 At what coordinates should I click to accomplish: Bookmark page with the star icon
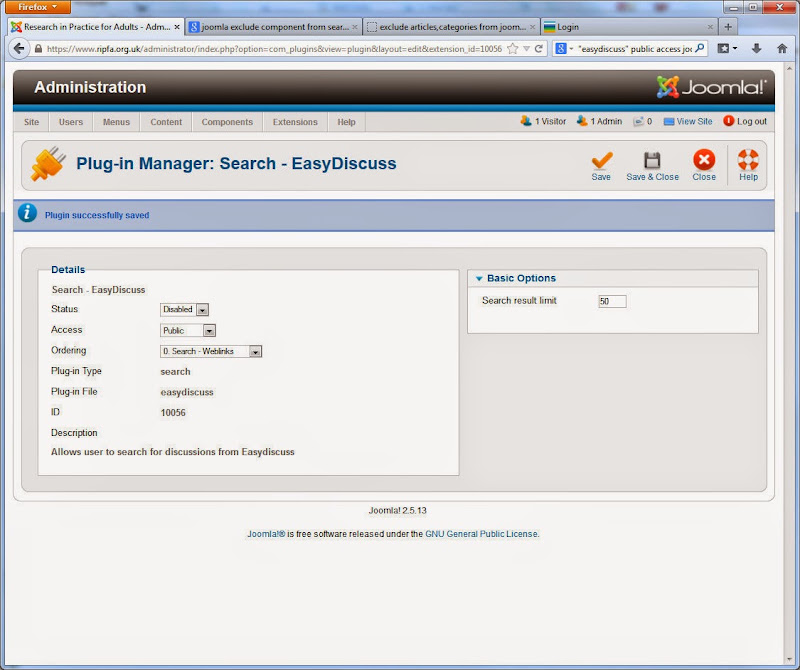tap(513, 48)
